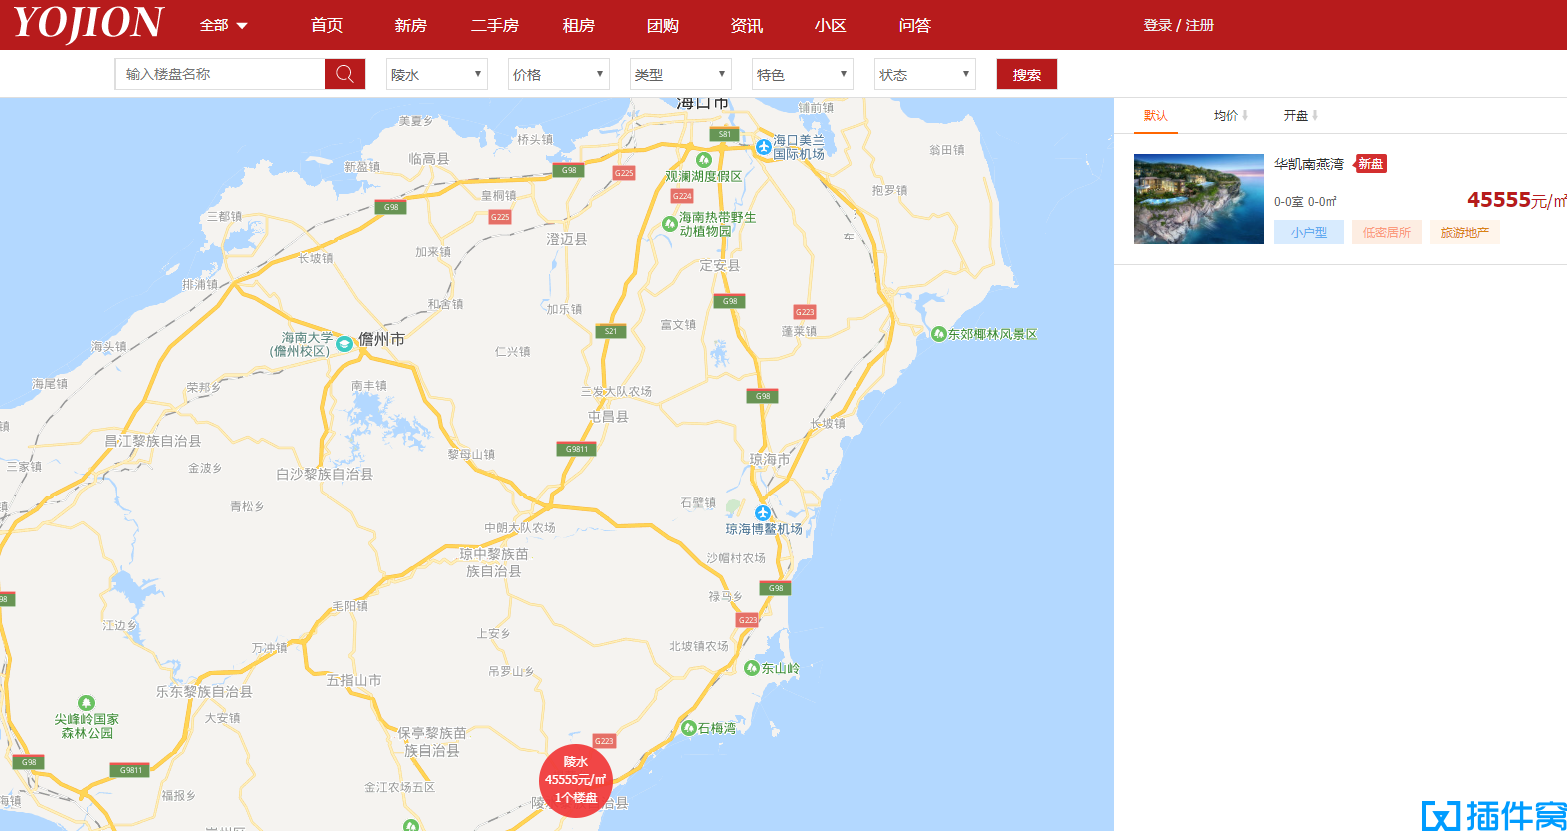Click the 低密居所 tag
The height and width of the screenshot is (831, 1567).
coord(1387,232)
